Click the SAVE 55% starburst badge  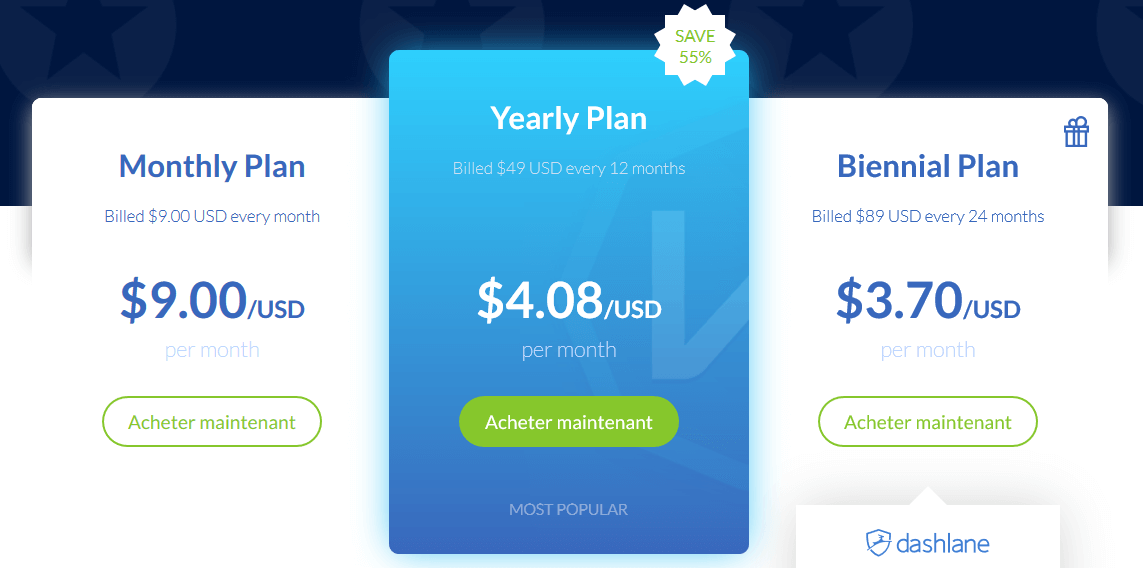pos(695,46)
